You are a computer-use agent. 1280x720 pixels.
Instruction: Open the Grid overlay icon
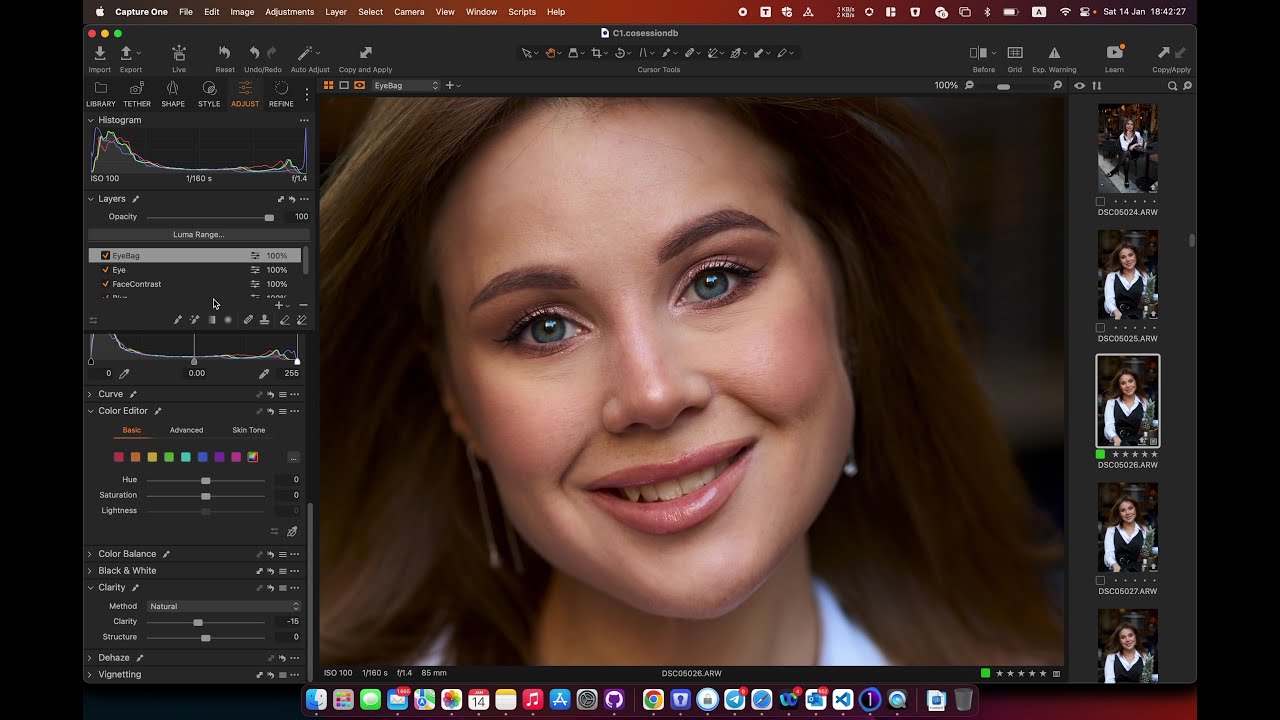coord(1015,53)
